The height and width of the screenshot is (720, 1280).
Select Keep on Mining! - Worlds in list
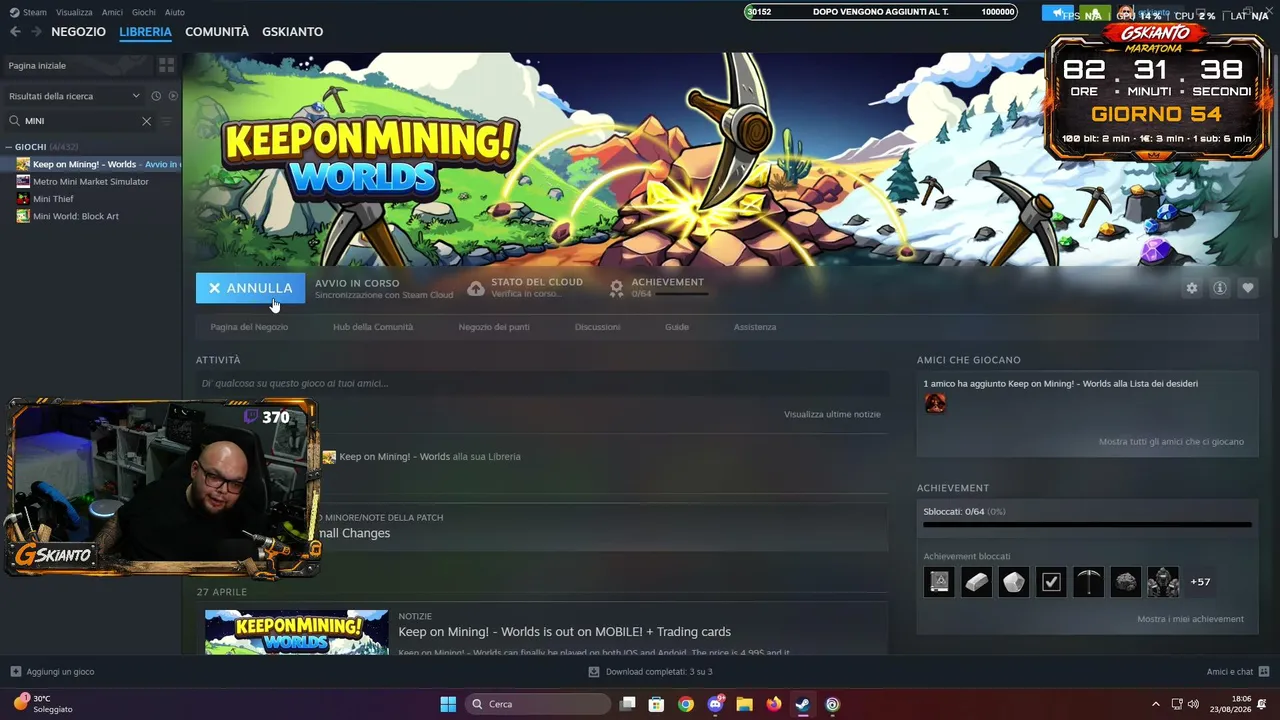98,164
